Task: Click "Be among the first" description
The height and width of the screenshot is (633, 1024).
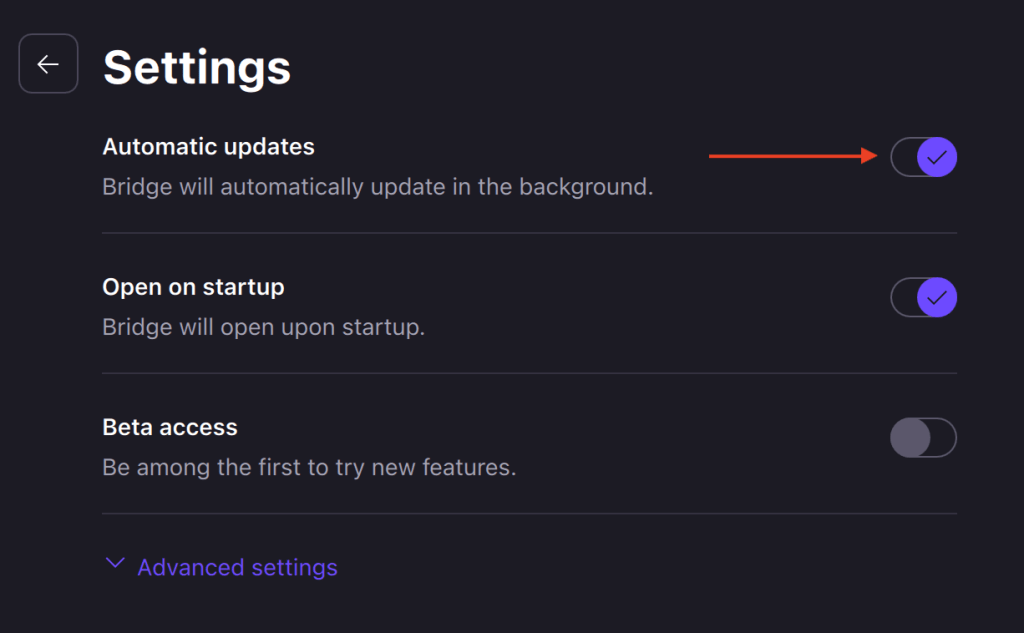Action: [309, 467]
